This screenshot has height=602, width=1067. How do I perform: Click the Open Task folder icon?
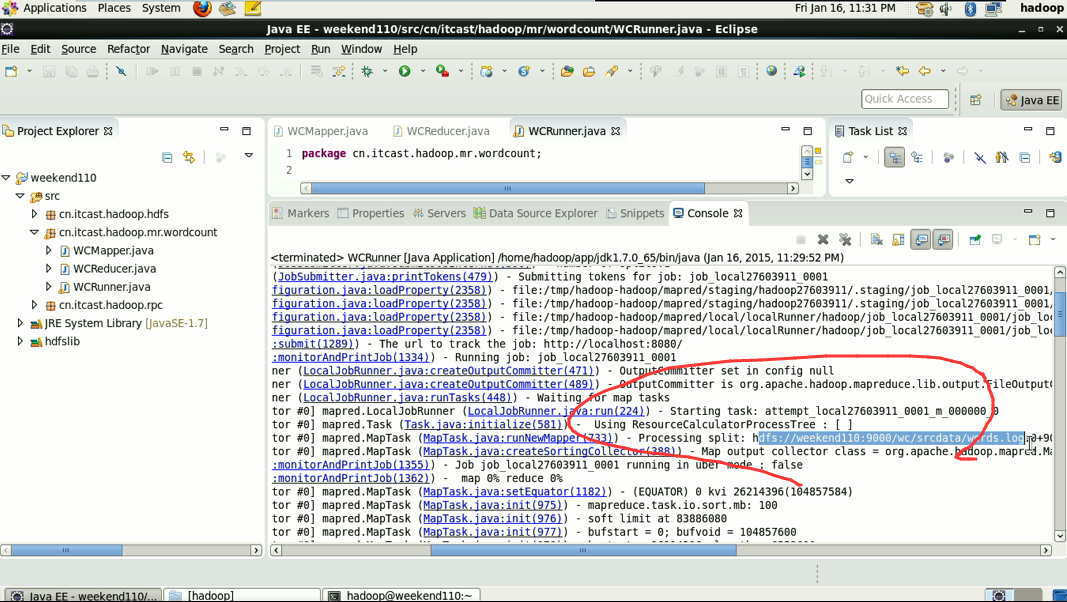point(589,71)
